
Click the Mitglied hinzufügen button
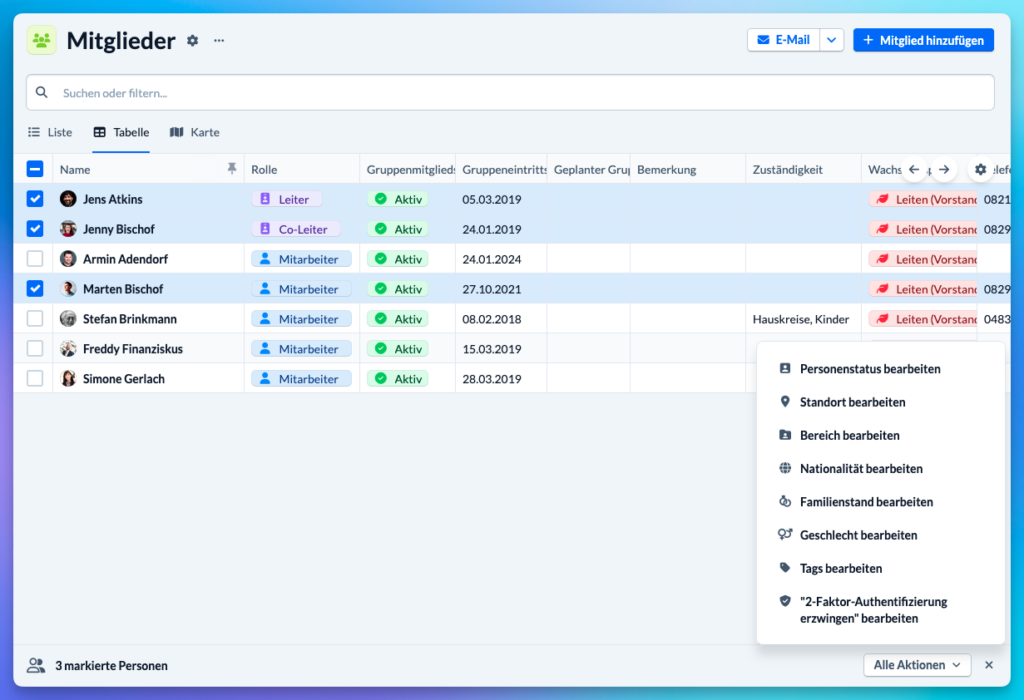pos(923,40)
